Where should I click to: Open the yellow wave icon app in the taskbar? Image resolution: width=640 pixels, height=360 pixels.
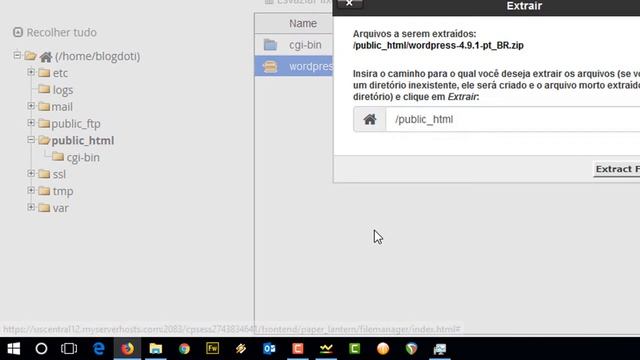pos(326,349)
